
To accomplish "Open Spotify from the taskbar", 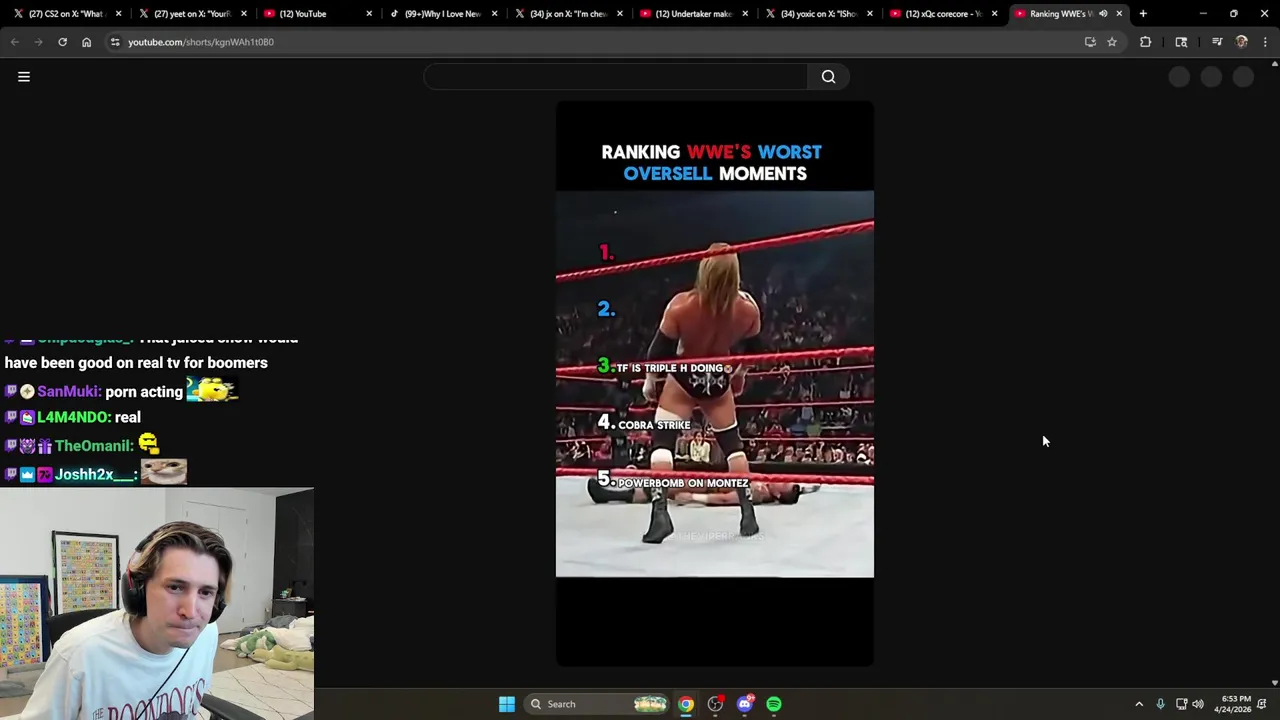I will (x=774, y=704).
